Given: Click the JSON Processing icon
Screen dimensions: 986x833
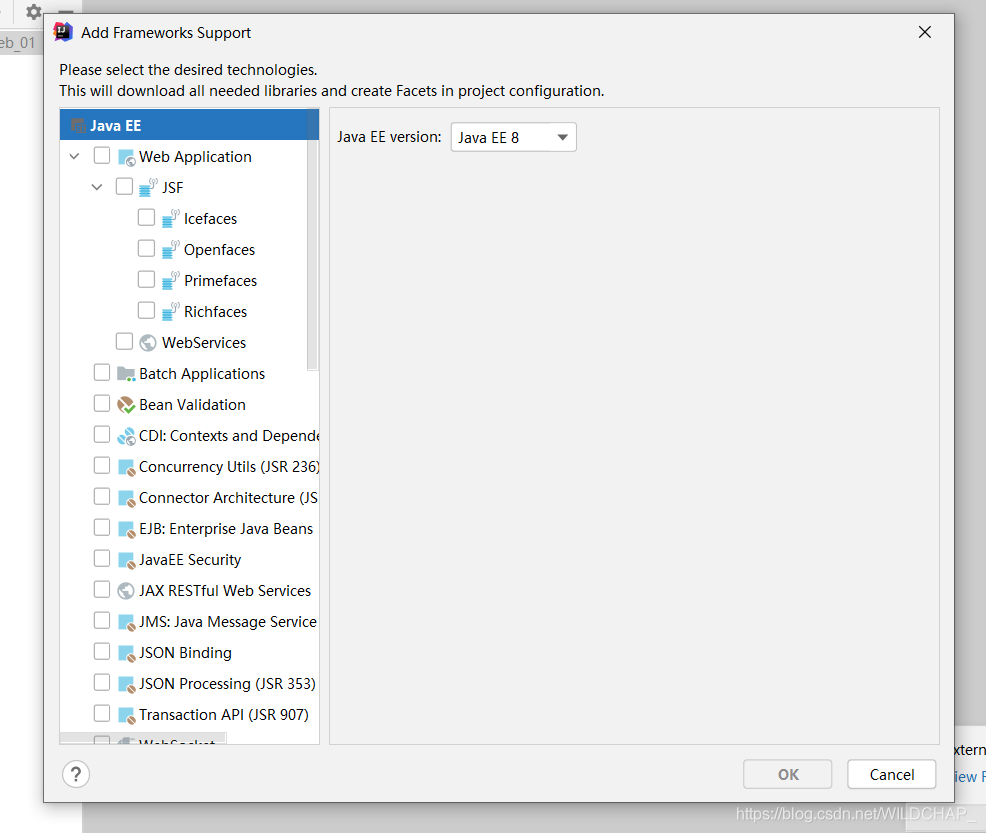Looking at the screenshot, I should click(126, 684).
